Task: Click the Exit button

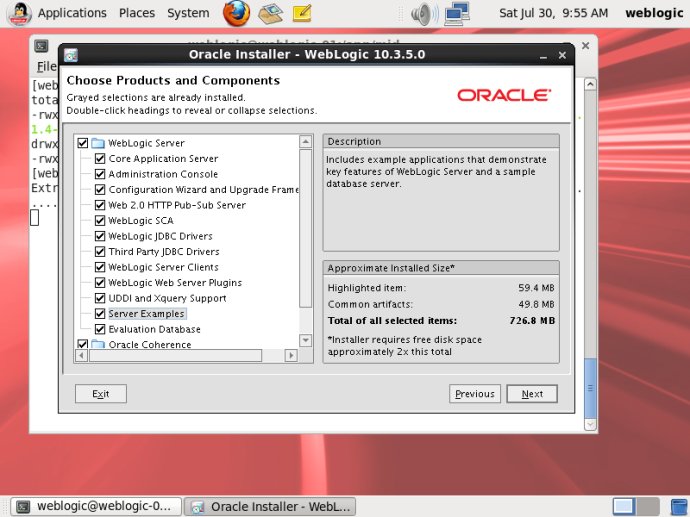Action: point(101,394)
